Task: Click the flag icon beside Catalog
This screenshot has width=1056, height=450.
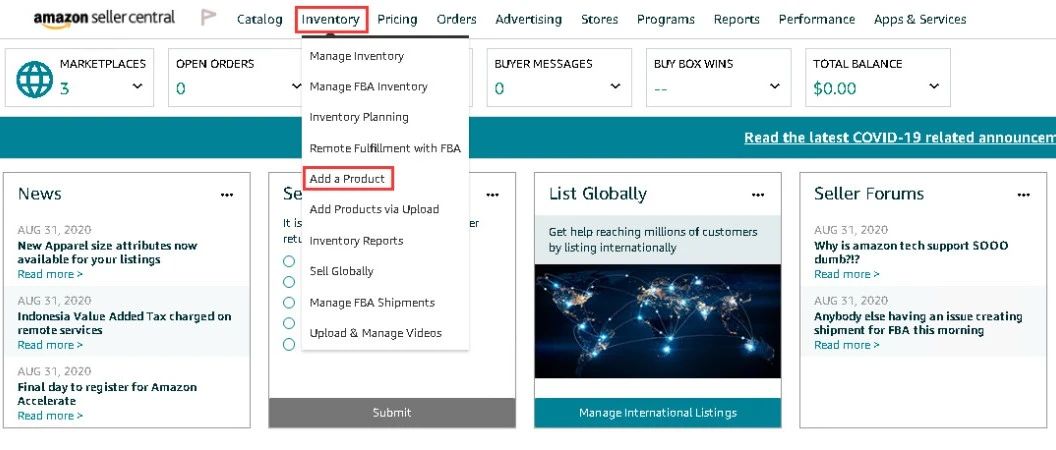Action: click(x=209, y=18)
